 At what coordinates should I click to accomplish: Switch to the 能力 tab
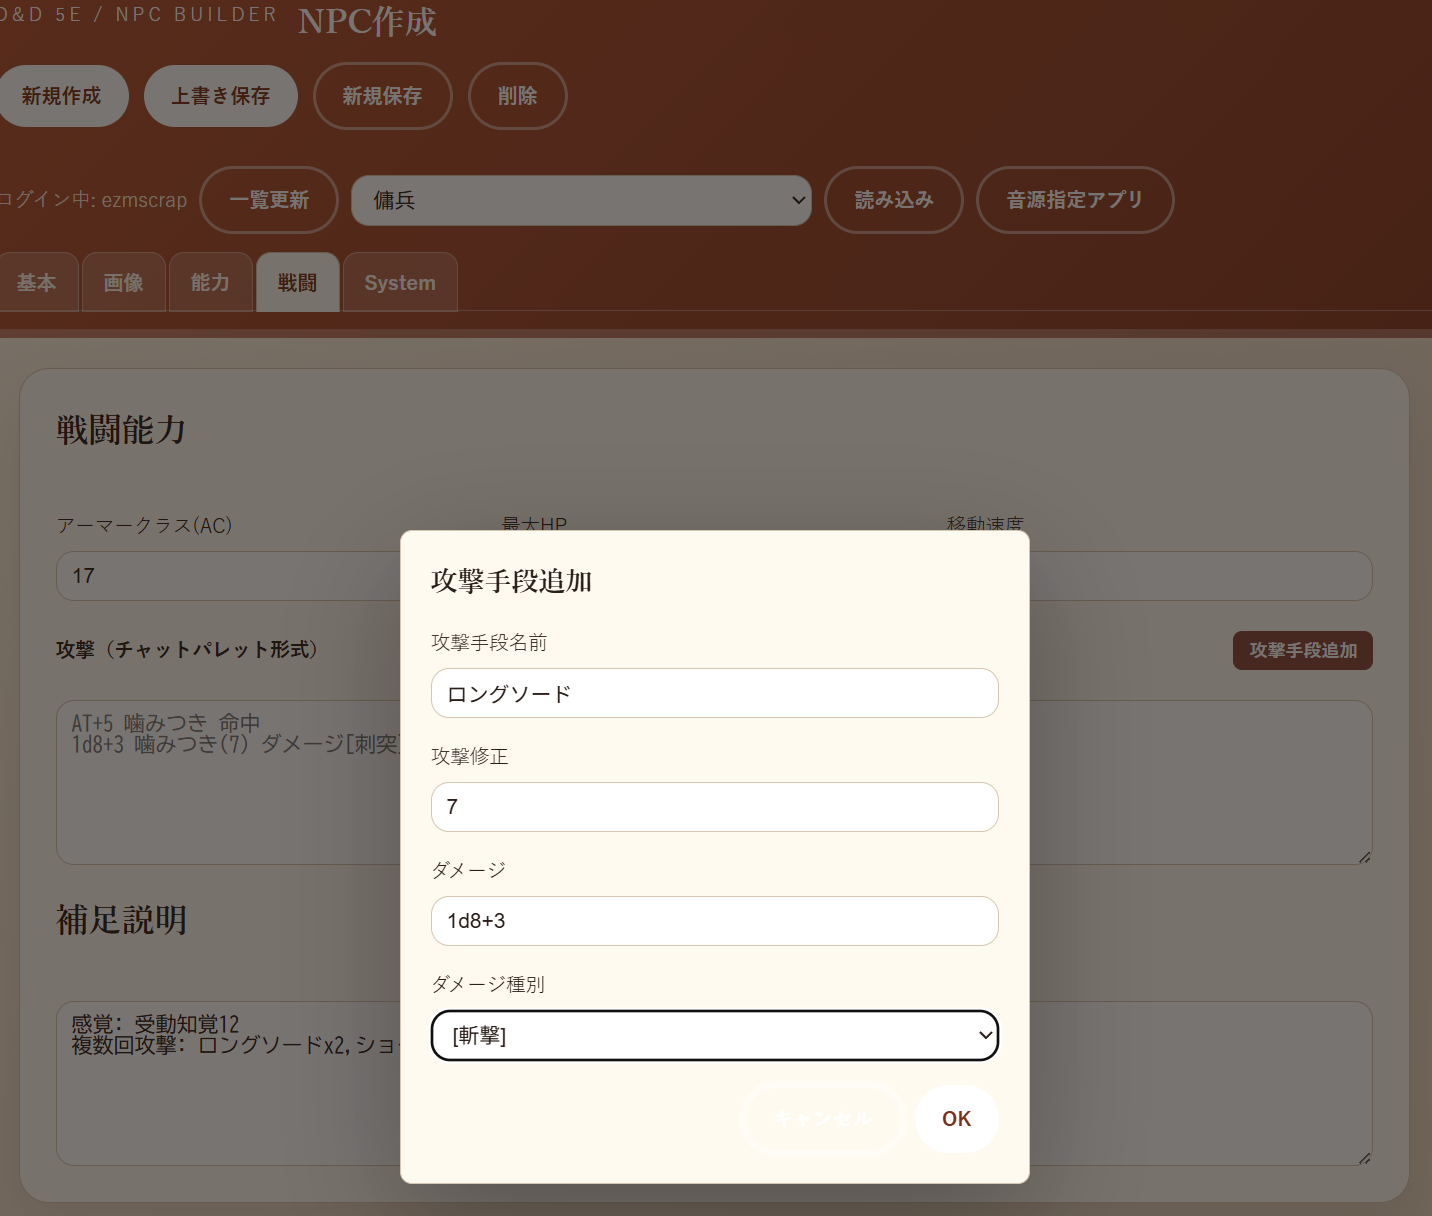[211, 283]
